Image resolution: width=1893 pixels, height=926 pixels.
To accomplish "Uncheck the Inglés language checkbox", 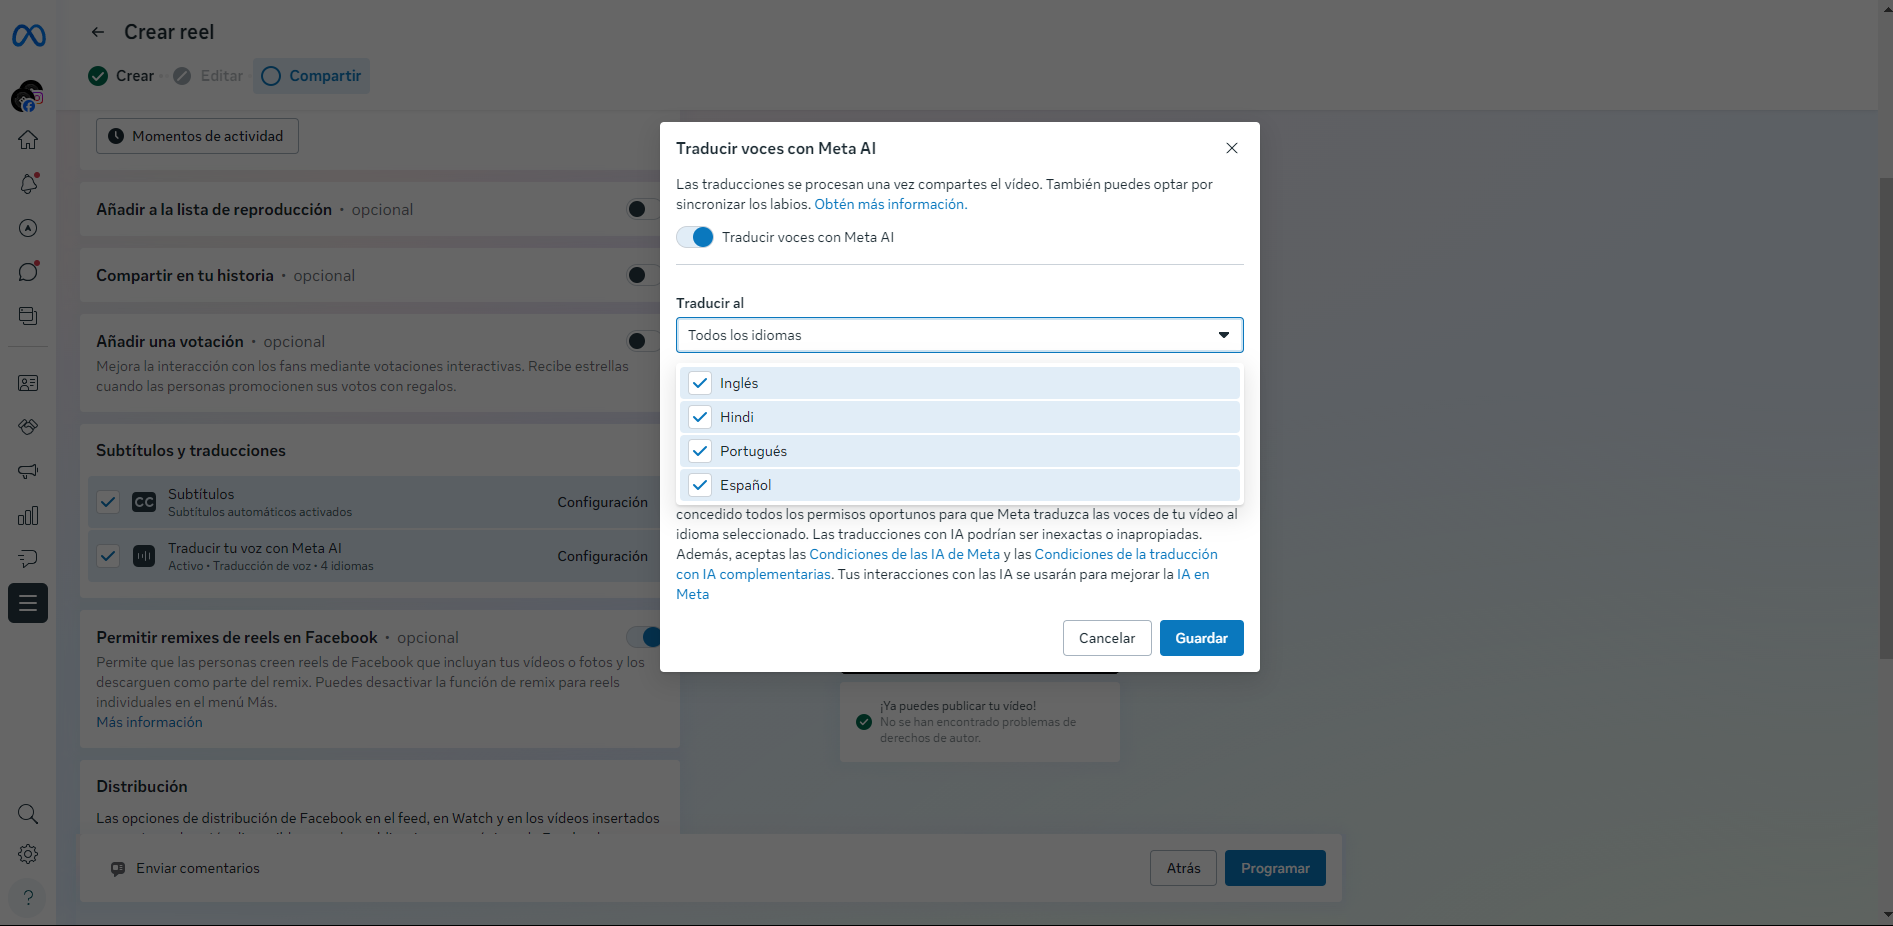I will pos(700,383).
